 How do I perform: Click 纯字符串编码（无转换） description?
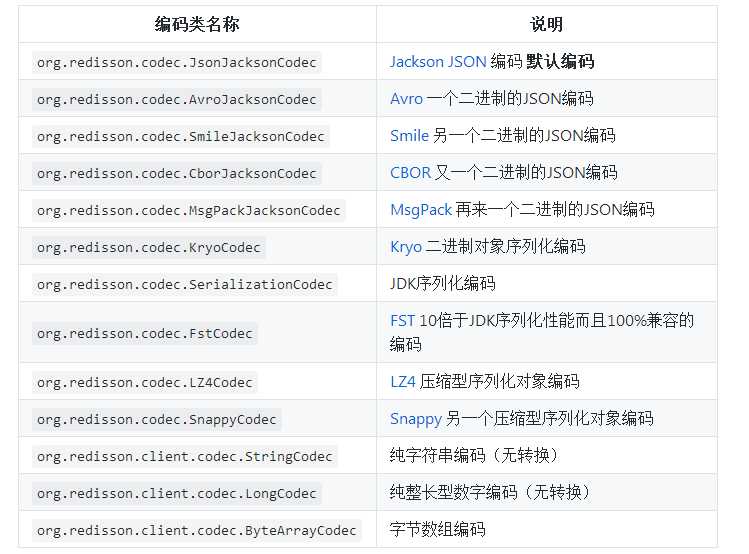(475, 455)
